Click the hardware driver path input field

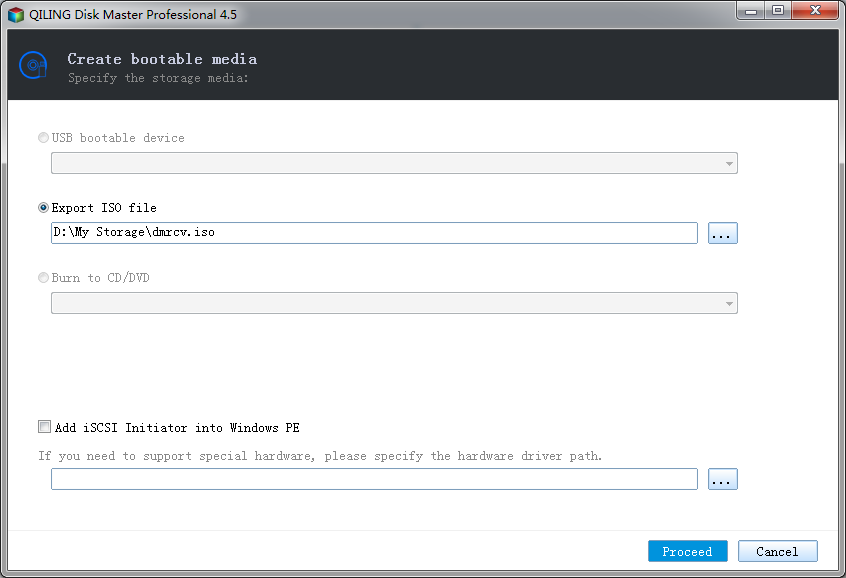[374, 479]
